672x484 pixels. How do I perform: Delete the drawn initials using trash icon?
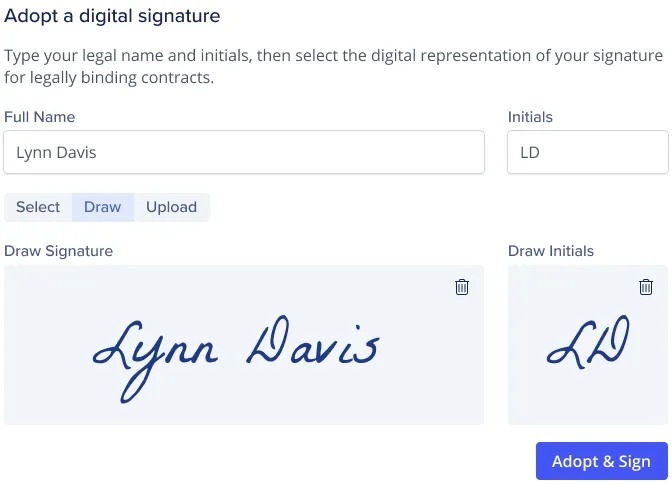646,287
